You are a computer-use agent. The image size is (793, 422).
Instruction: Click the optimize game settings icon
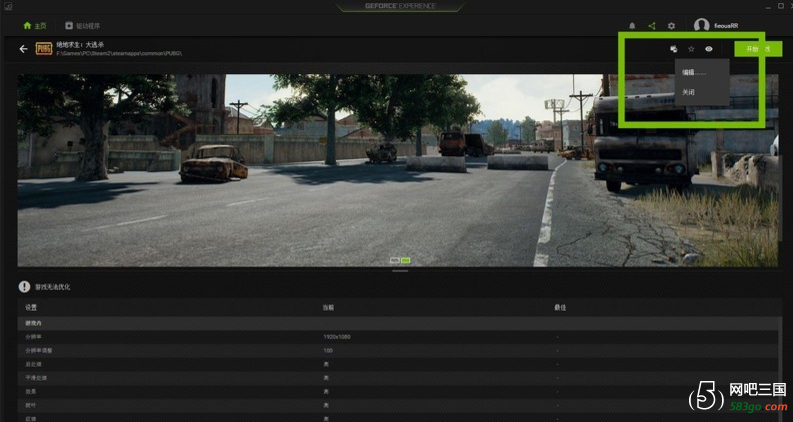click(x=674, y=49)
